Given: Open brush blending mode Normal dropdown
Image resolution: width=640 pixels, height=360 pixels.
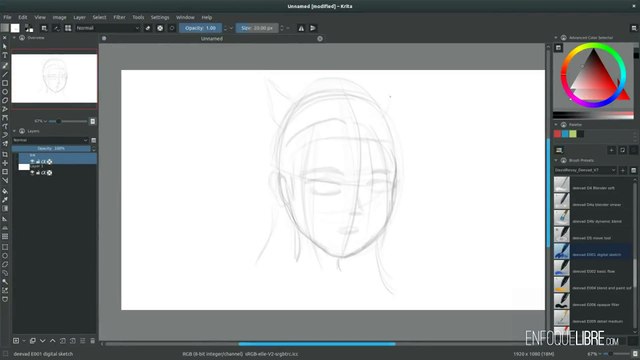Looking at the screenshot, I should [107, 28].
